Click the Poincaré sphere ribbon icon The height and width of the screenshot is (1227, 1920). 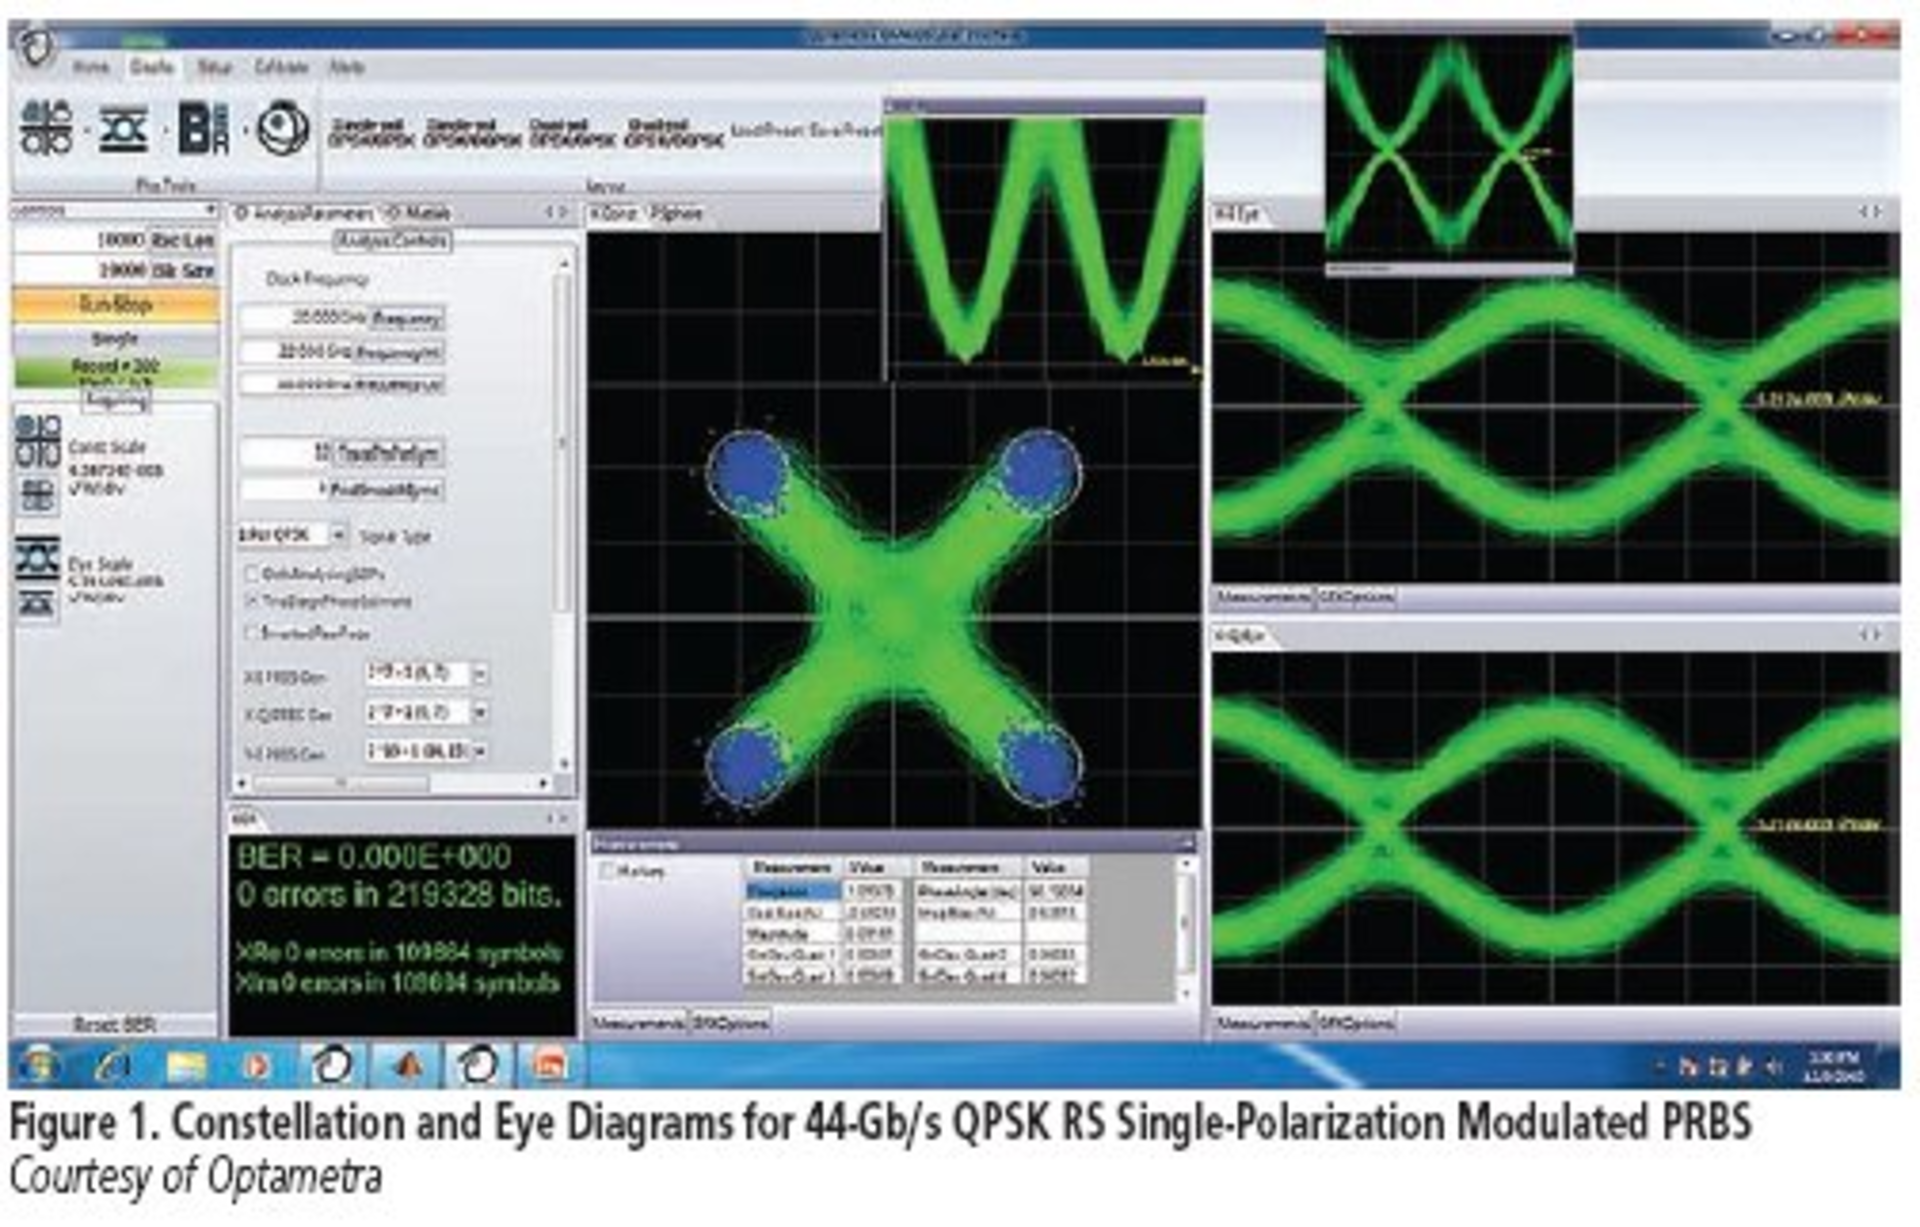tap(282, 128)
